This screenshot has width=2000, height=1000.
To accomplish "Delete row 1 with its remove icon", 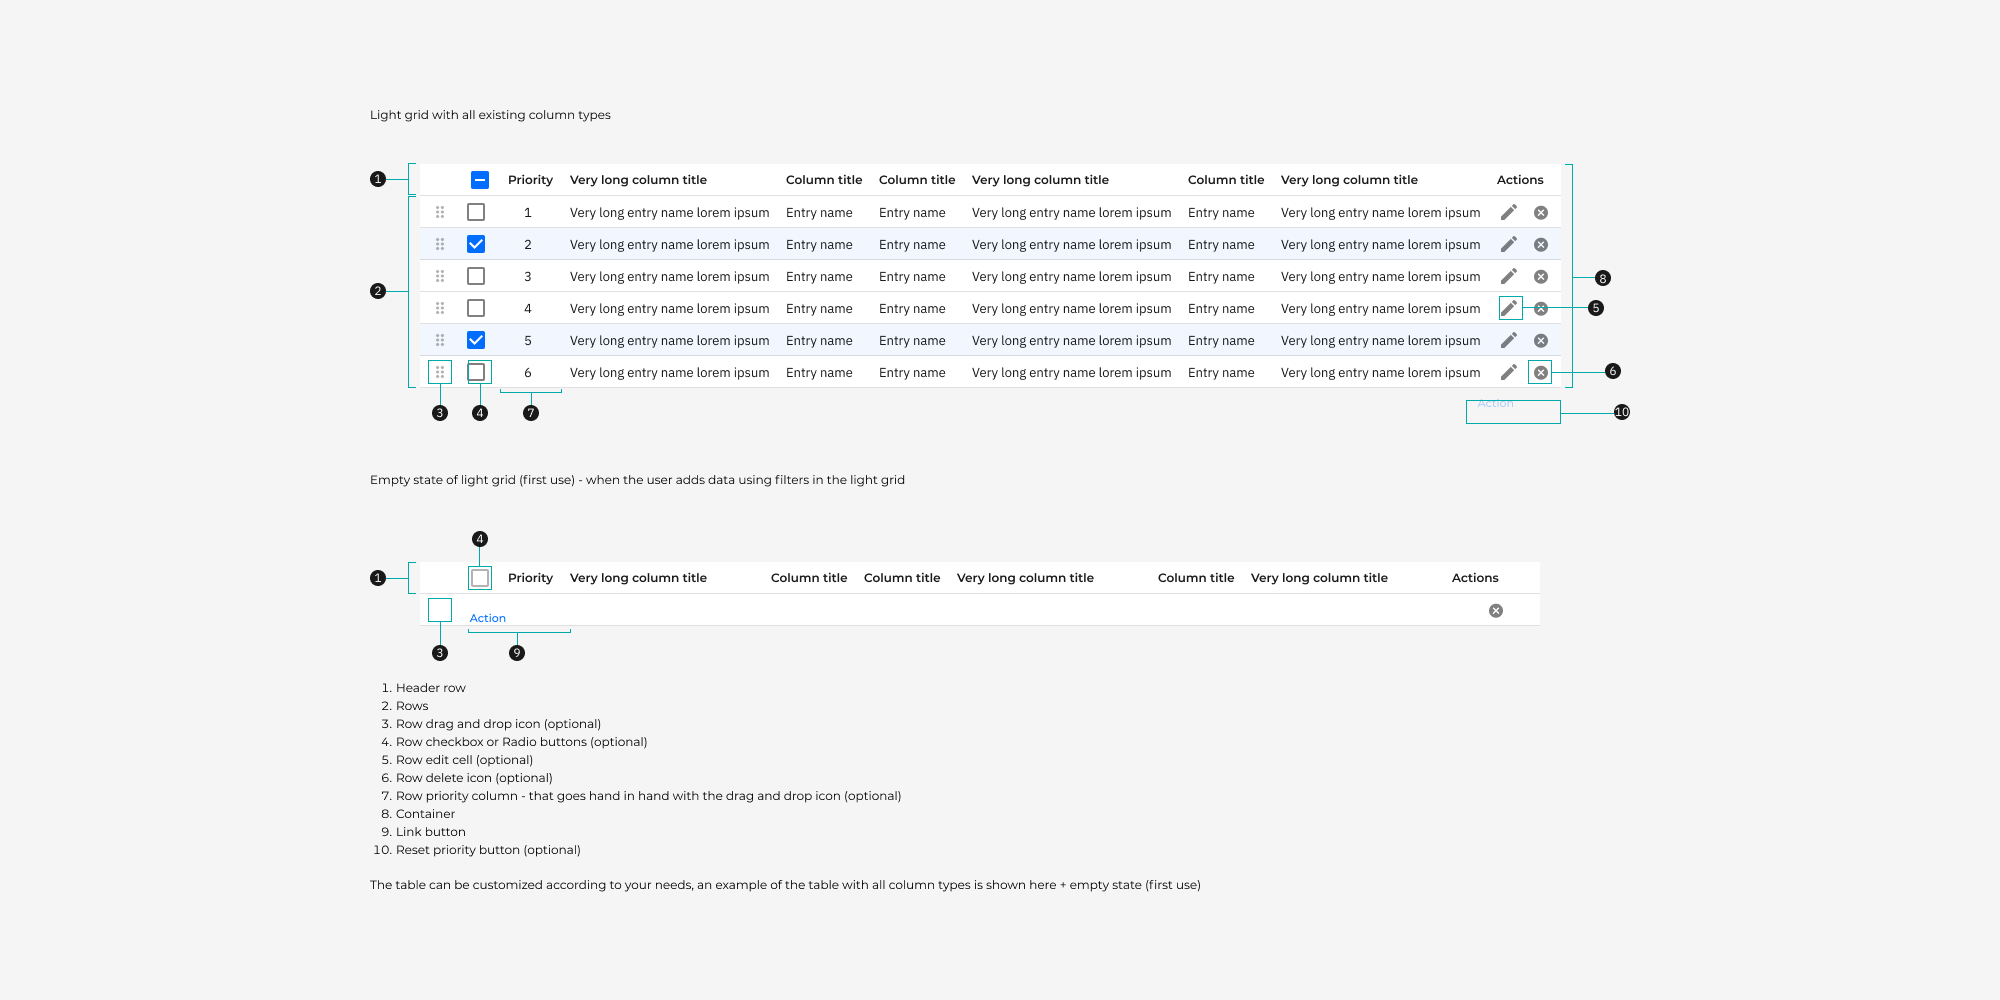I will click(1541, 213).
